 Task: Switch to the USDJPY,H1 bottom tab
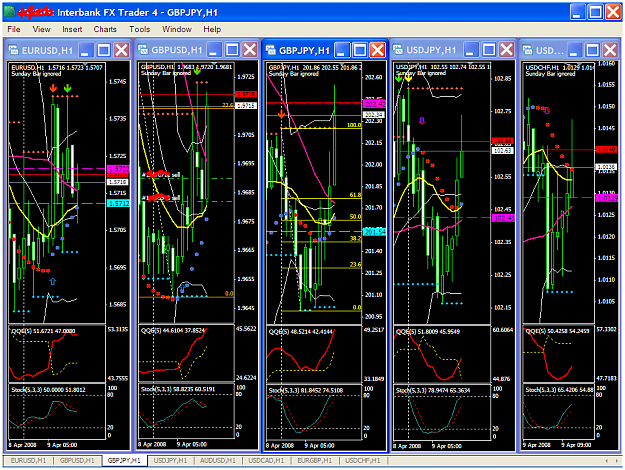point(171,460)
